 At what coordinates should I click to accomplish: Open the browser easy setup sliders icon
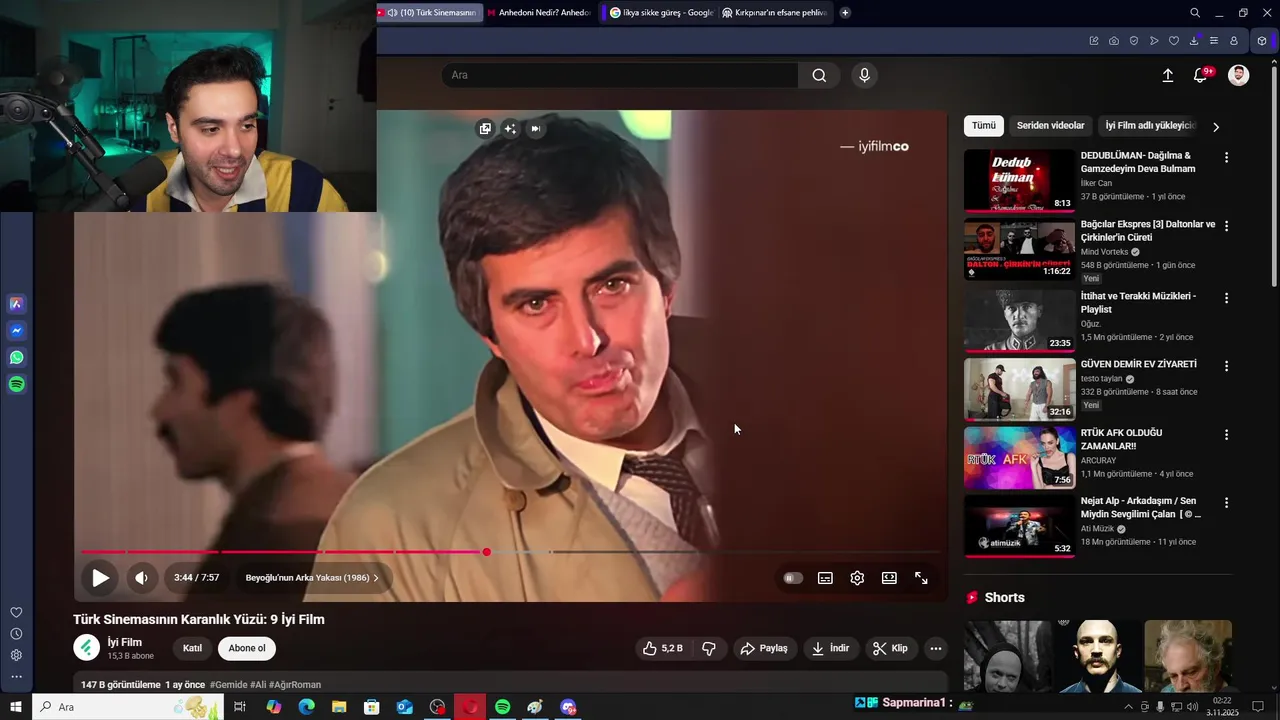(1214, 41)
